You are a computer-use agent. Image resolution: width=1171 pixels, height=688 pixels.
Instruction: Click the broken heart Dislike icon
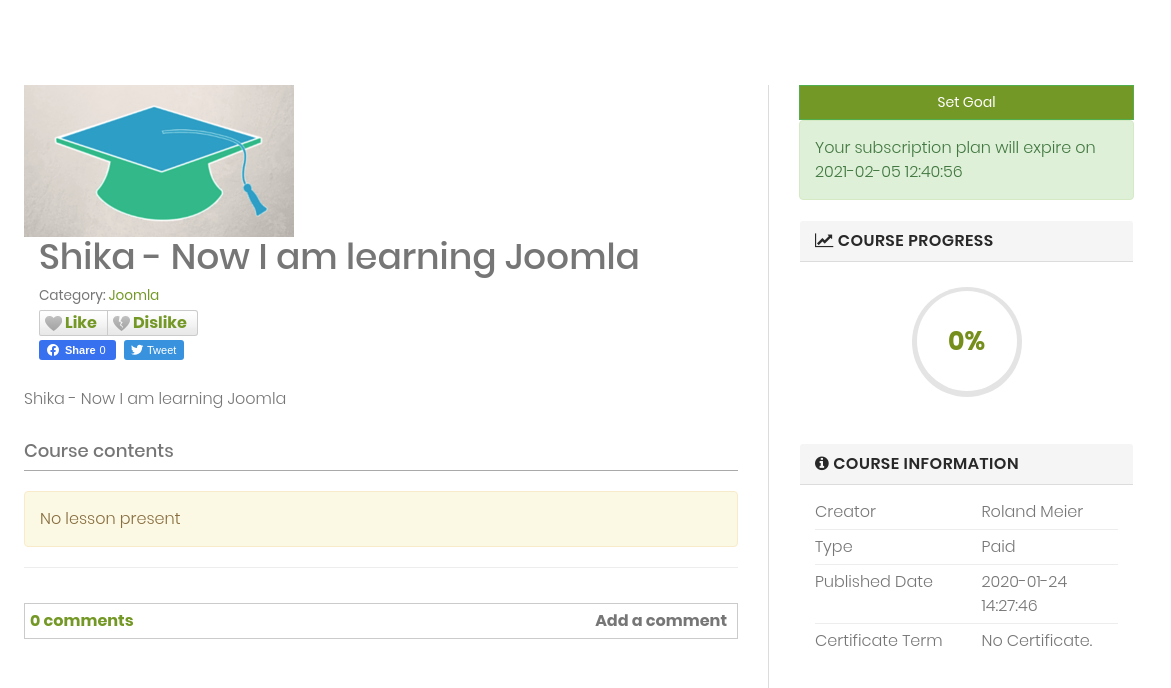coord(121,323)
